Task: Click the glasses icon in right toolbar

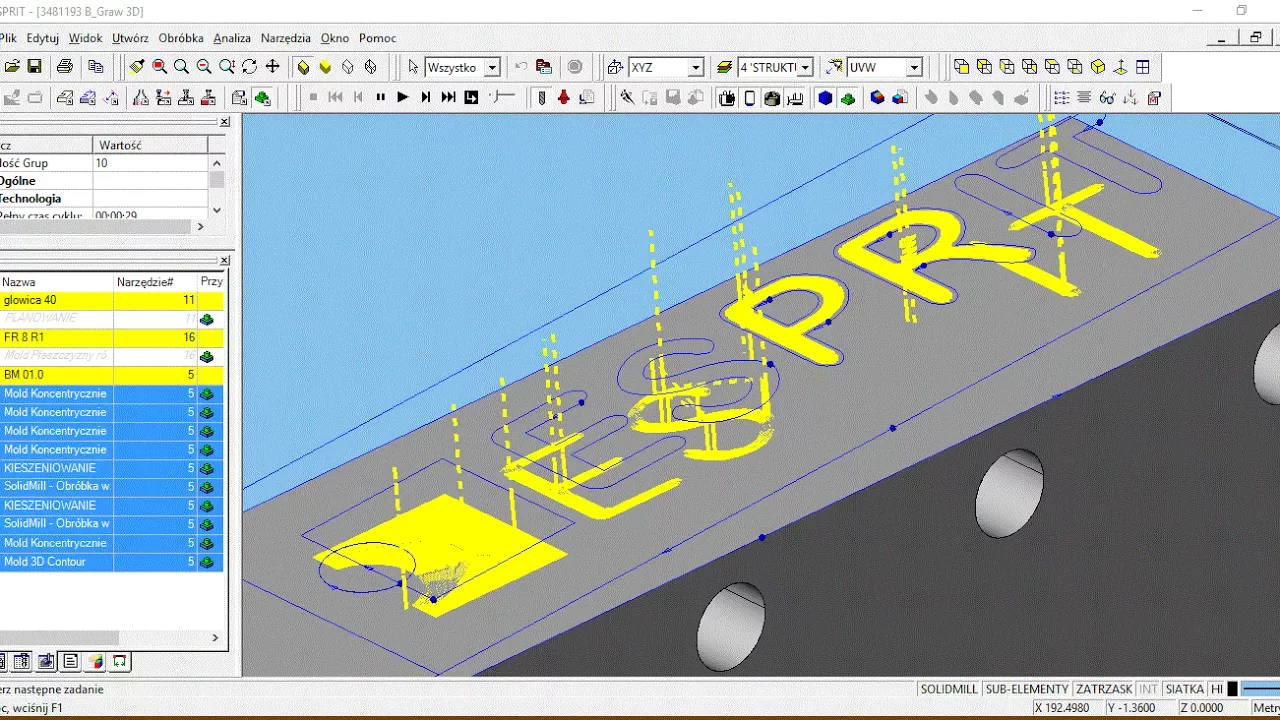Action: point(1107,97)
